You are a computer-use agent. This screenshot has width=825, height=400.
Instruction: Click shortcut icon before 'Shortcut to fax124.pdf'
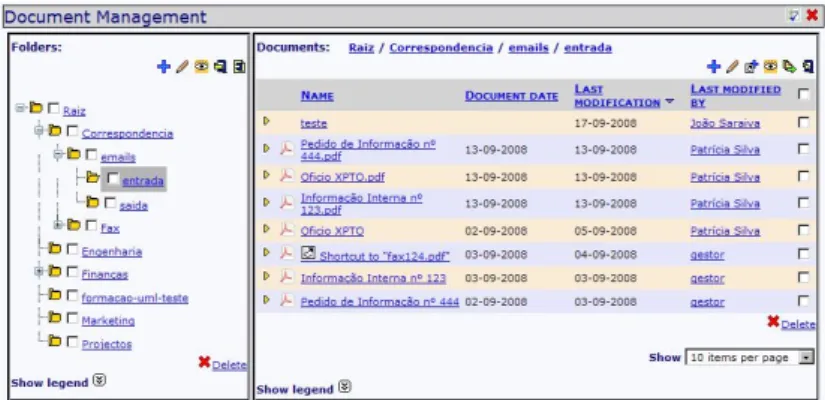(x=308, y=254)
